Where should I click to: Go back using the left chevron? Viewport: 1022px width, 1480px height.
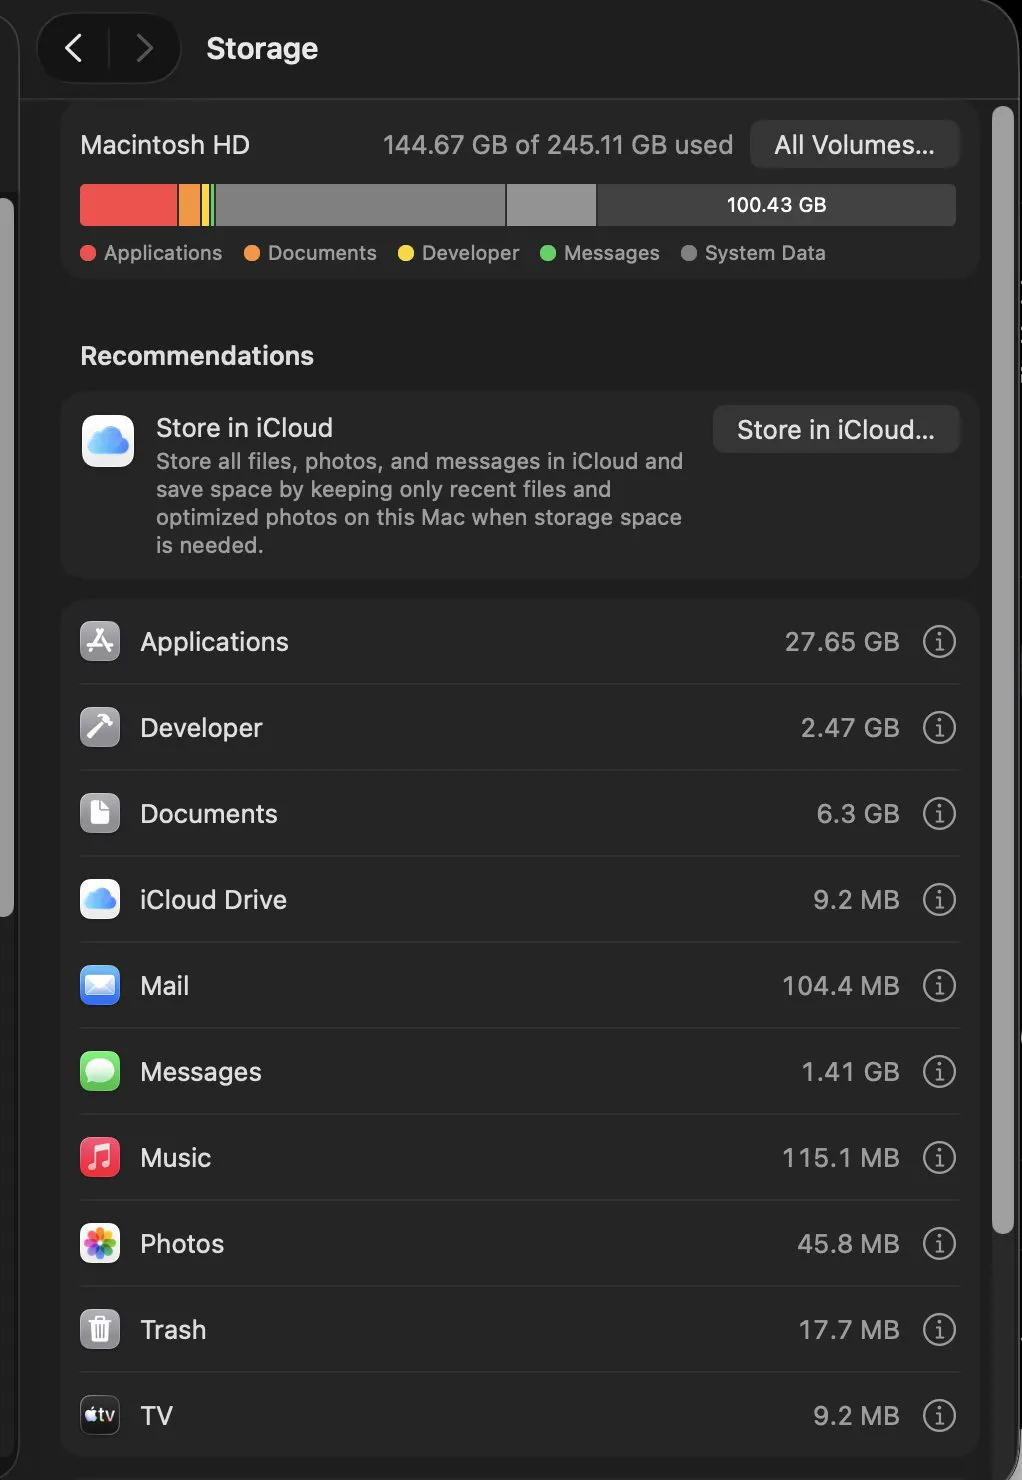(x=73, y=48)
